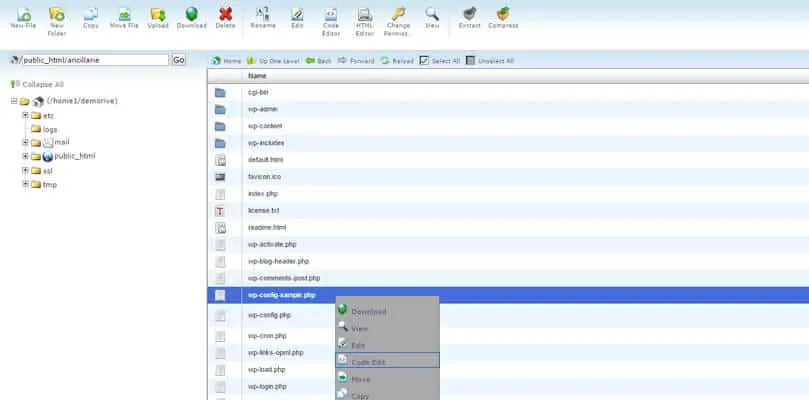
Task: Collapse the /home1/demorive root node
Action: tap(14, 101)
